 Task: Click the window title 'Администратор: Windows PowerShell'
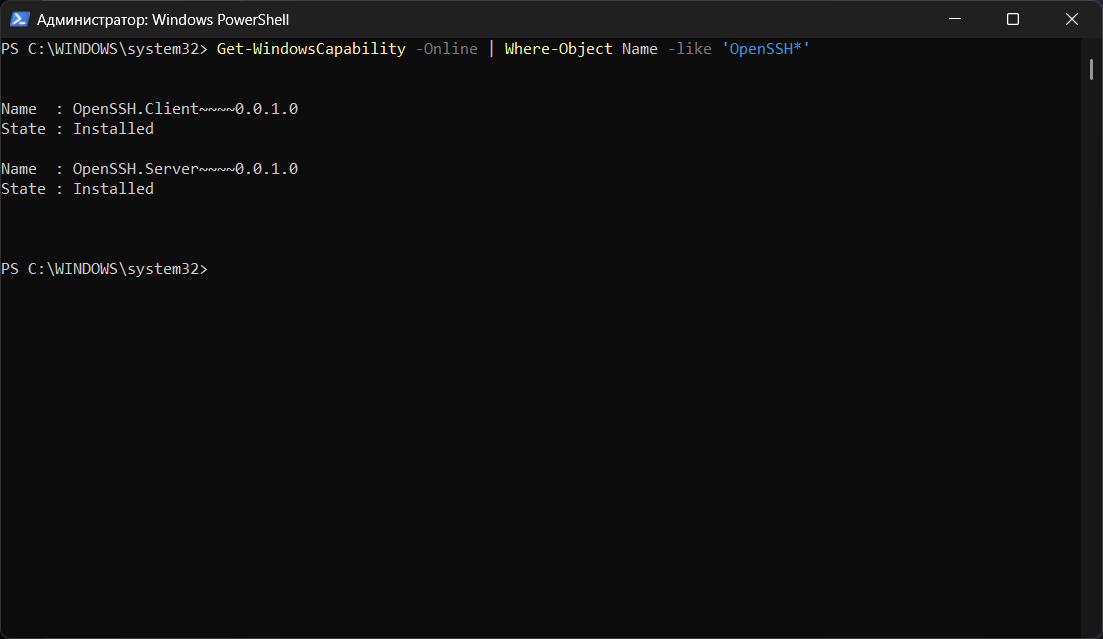click(162, 20)
